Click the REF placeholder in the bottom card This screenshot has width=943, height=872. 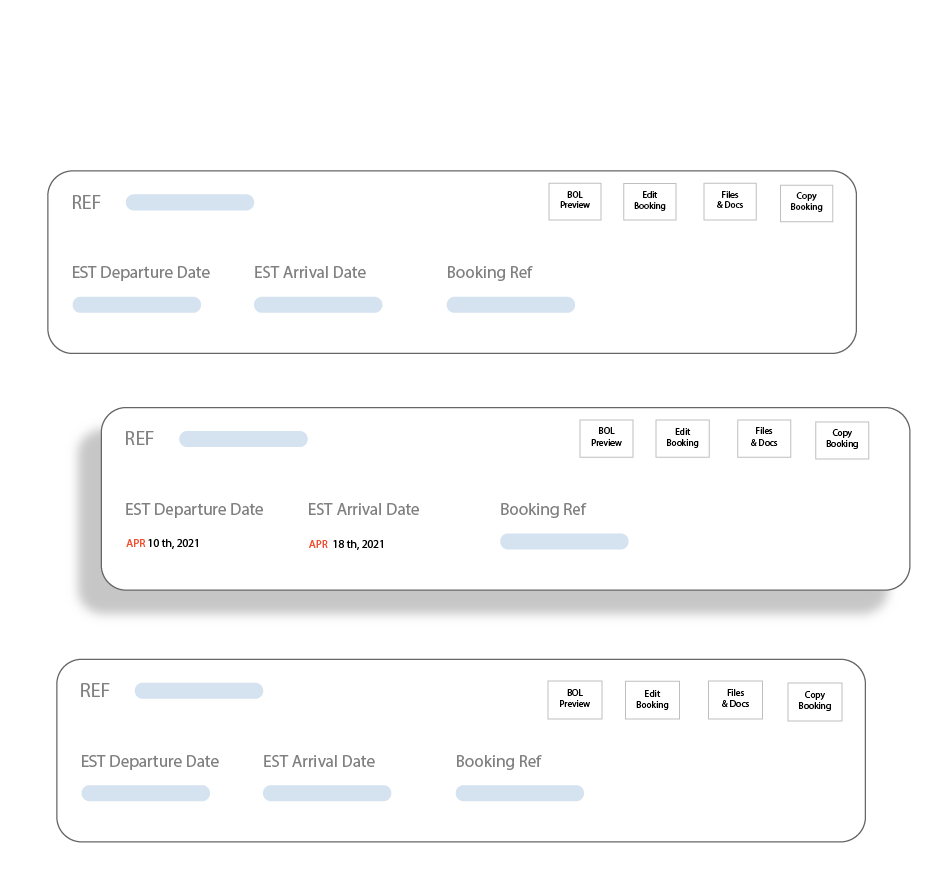click(199, 690)
